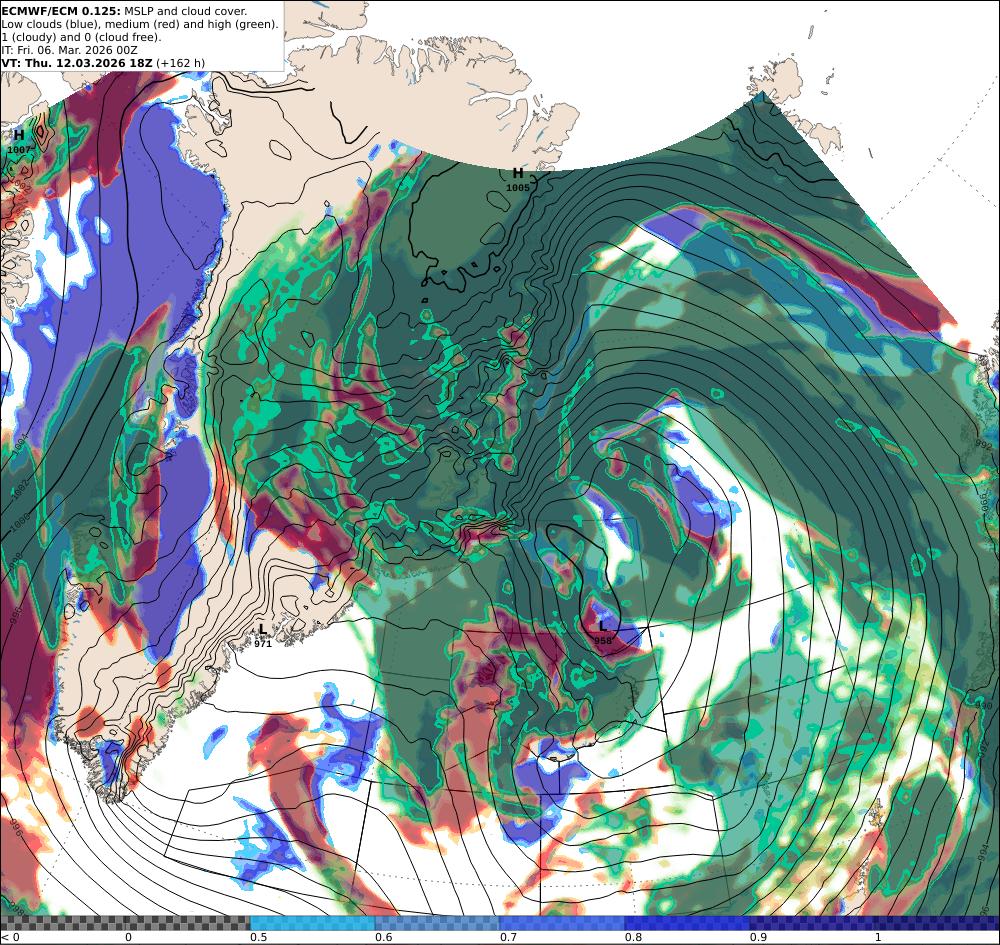
Task: Click the 0.7–0.8 blue colorbar segment
Action: point(562,923)
